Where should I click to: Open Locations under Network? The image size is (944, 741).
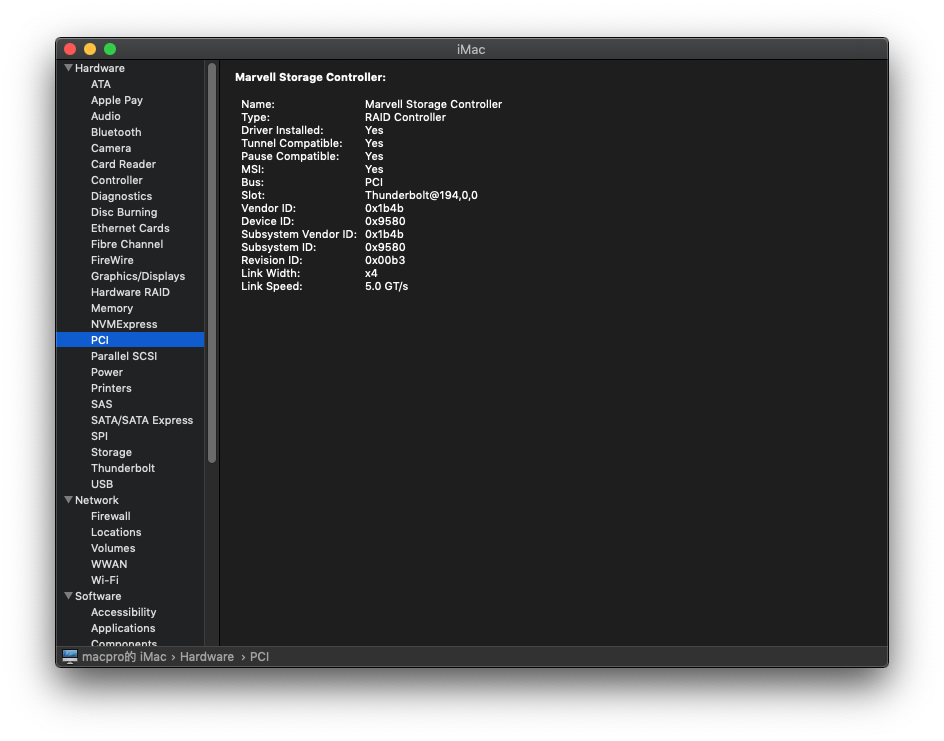point(116,532)
